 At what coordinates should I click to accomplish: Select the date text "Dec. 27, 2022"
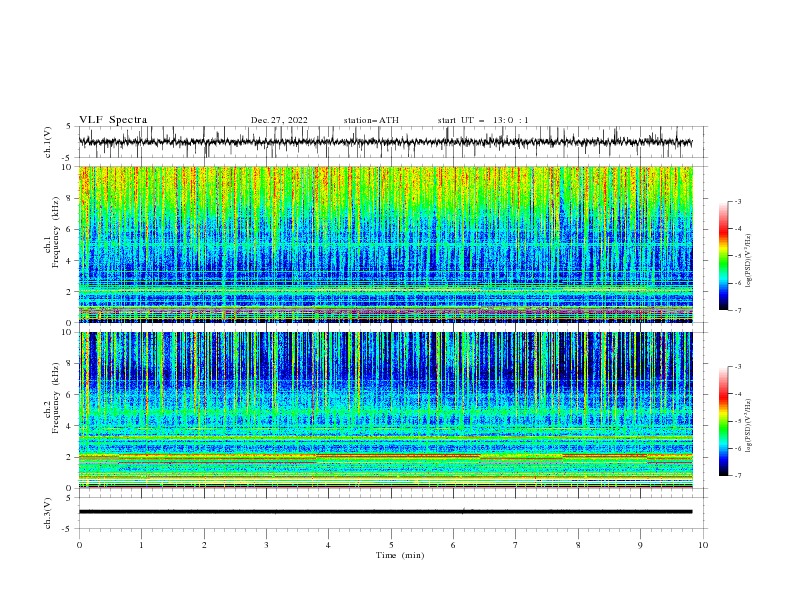click(279, 120)
